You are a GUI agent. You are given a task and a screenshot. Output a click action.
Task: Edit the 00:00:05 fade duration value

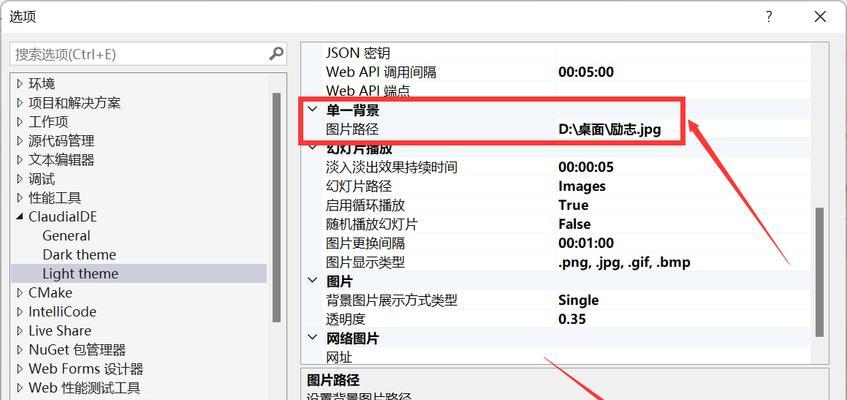point(586,167)
